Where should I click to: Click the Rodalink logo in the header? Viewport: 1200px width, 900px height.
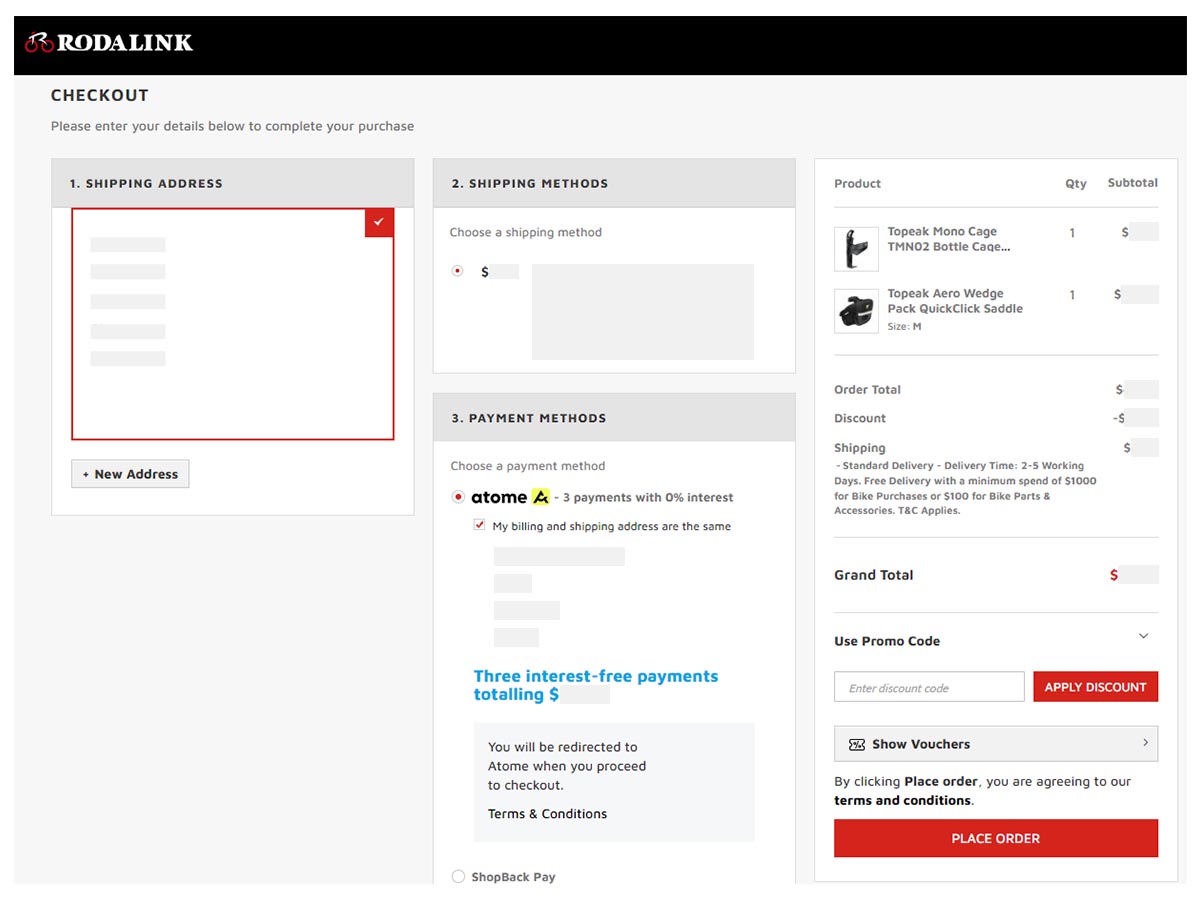coord(109,43)
